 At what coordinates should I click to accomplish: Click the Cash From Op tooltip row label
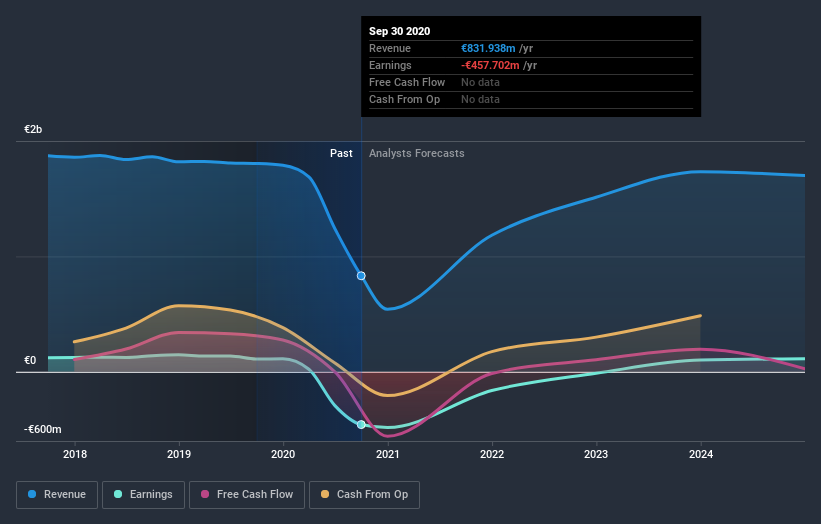point(404,99)
